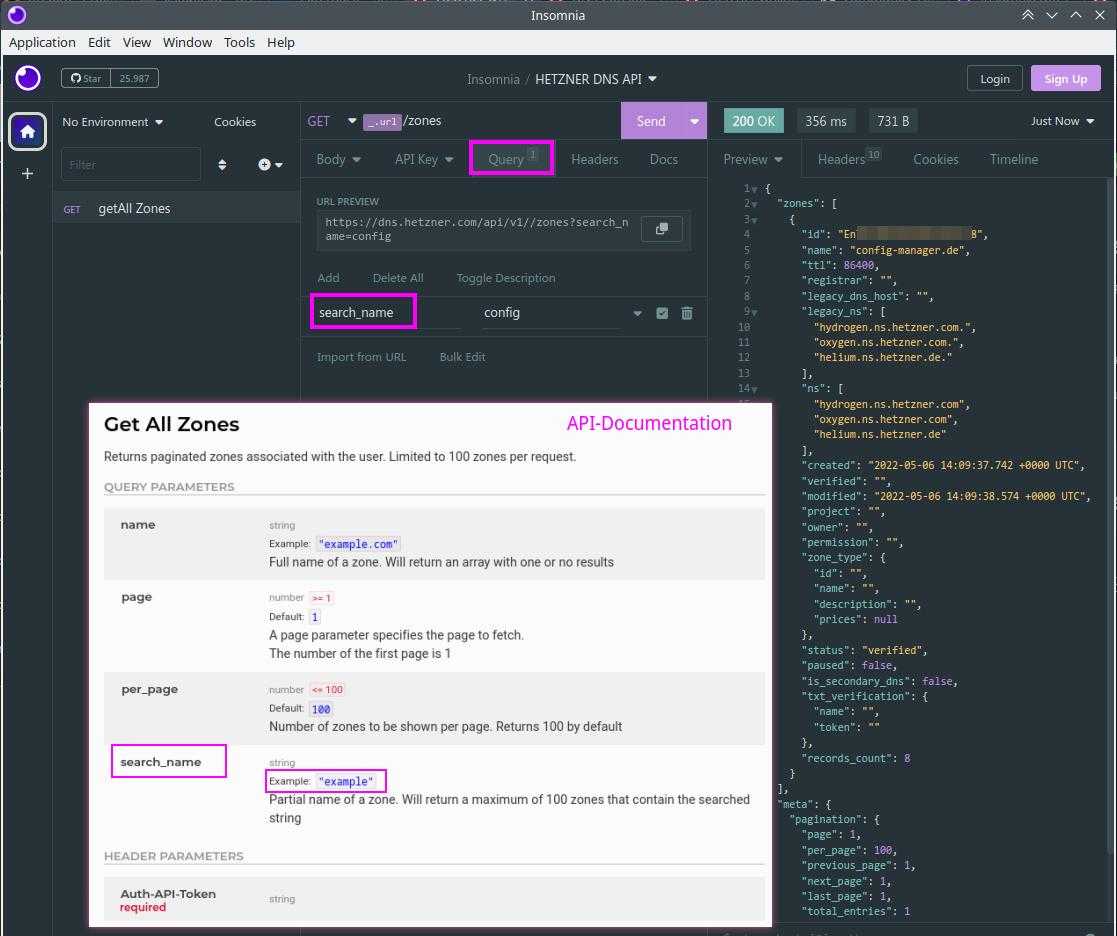Toggle Description for query parameters
Screen dimensions: 1117x936
(x=506, y=278)
